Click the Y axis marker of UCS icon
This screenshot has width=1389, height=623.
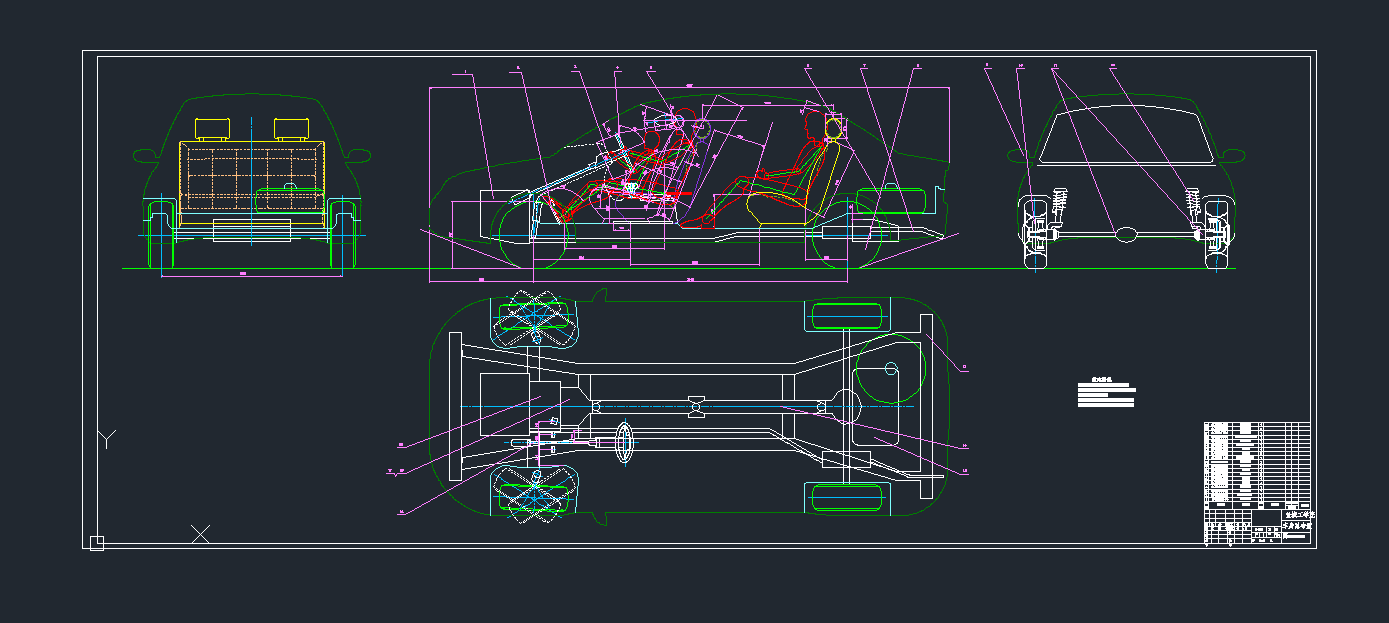(107, 438)
